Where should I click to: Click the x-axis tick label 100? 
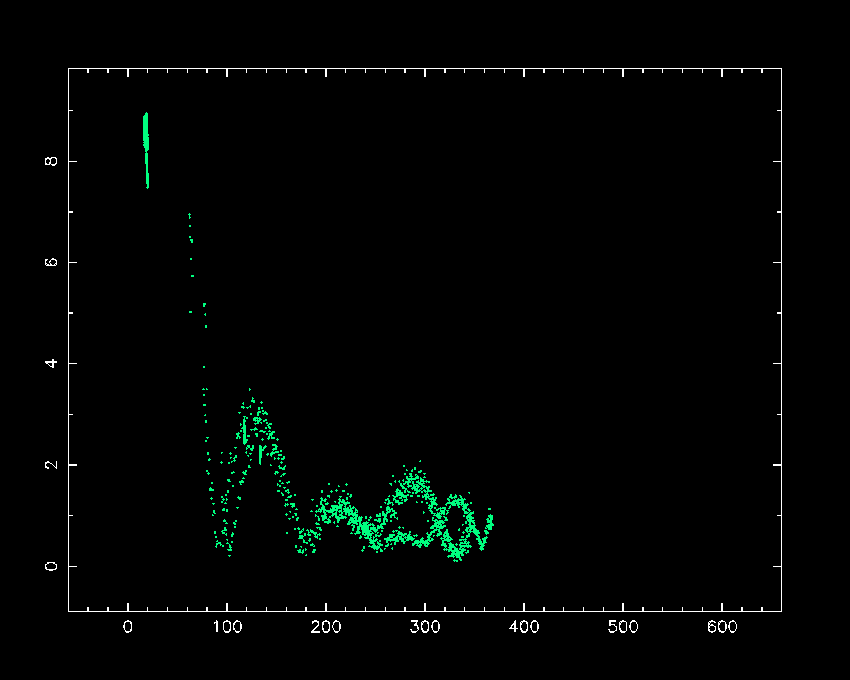(x=227, y=627)
